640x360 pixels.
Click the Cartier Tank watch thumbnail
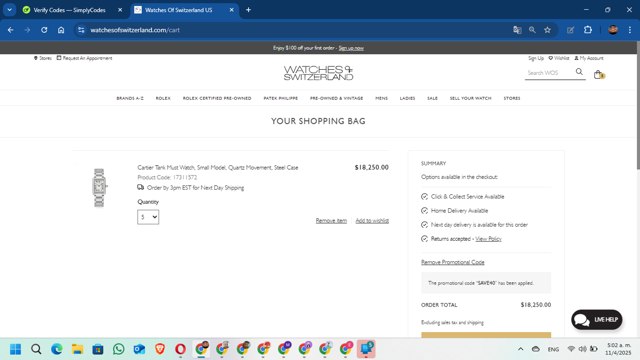(x=99, y=188)
